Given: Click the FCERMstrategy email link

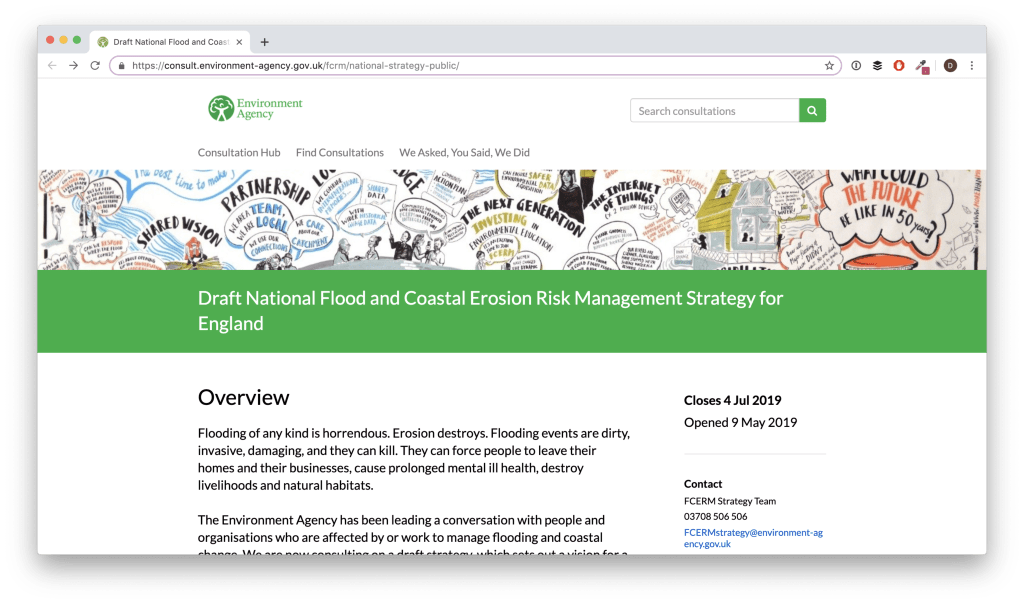Looking at the screenshot, I should 753,538.
